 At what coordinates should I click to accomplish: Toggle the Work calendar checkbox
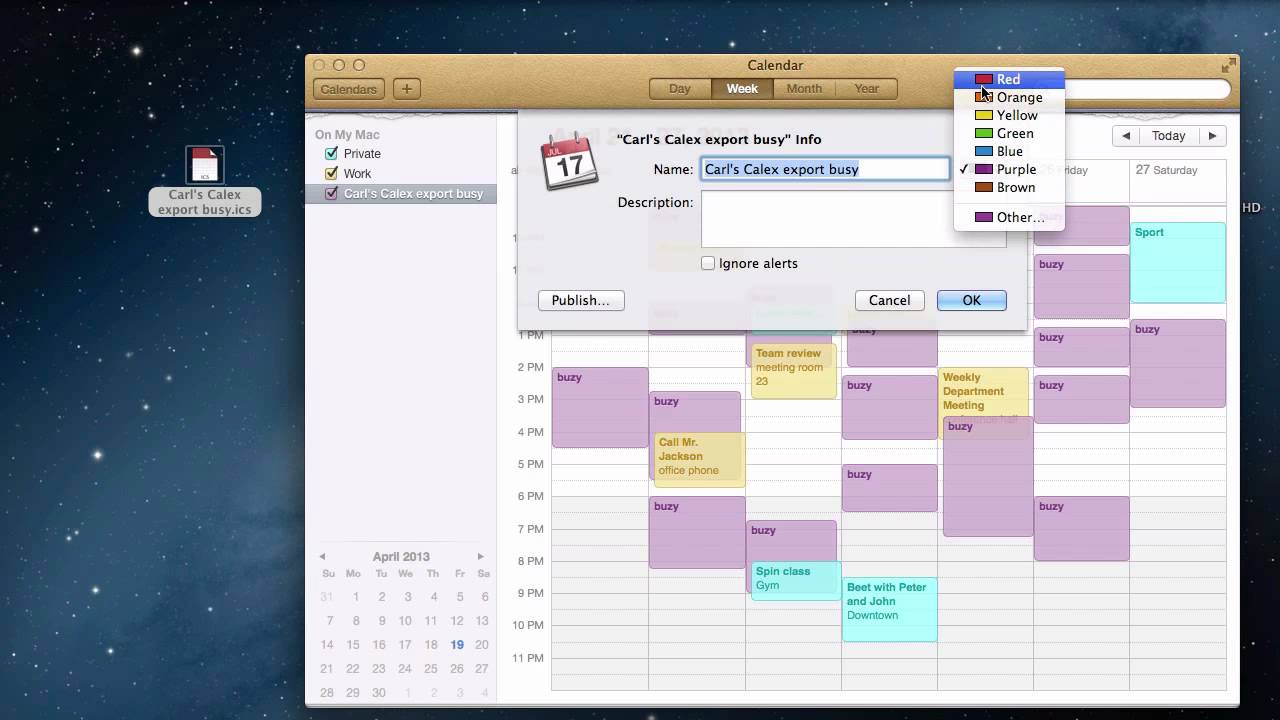click(331, 173)
